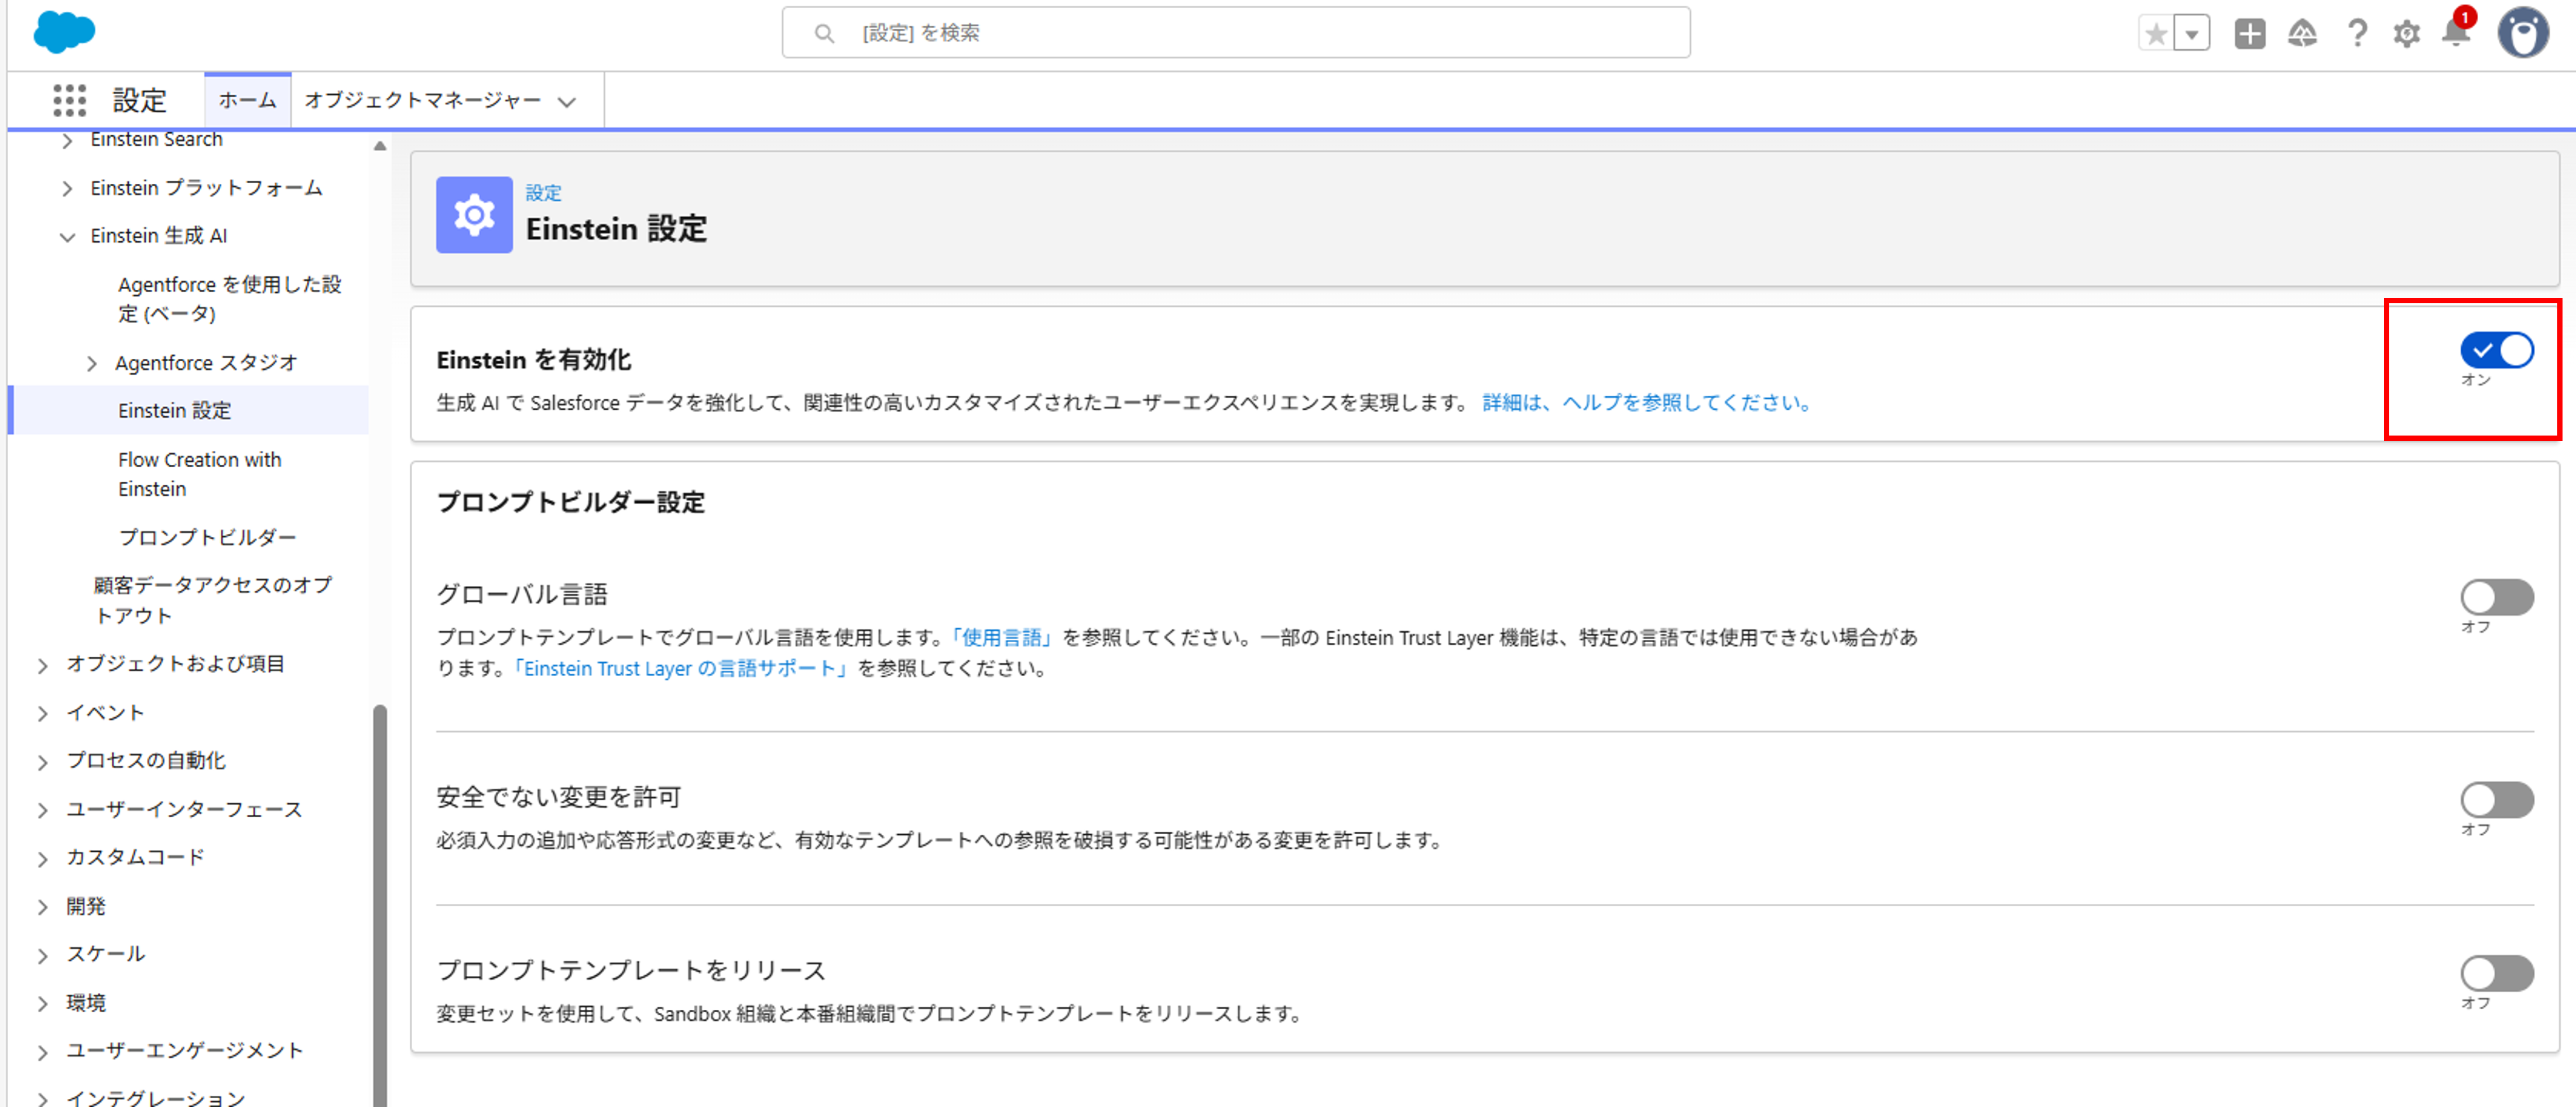Open the setup gear icon in header
The width and height of the screenshot is (2576, 1107).
[2406, 34]
